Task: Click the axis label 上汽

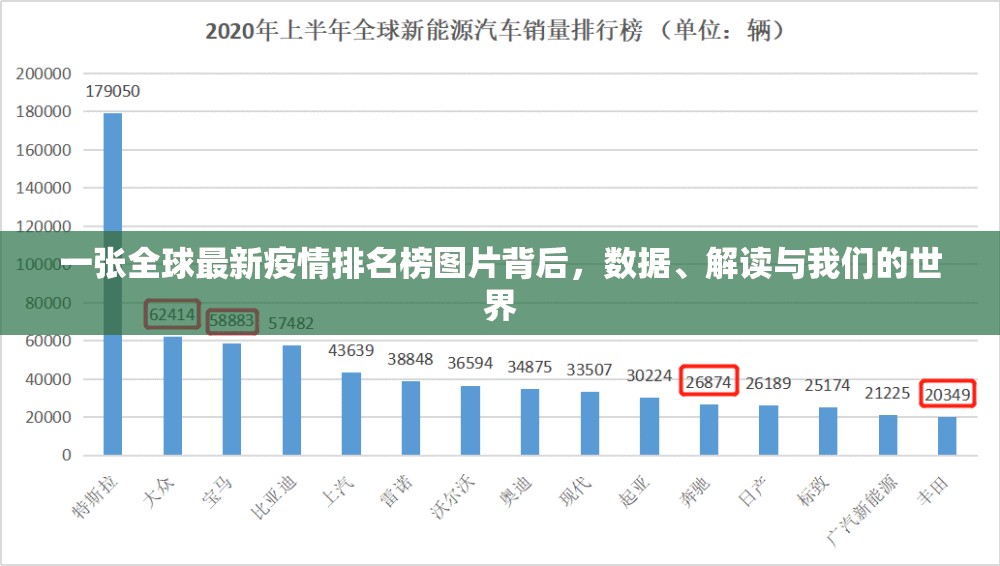Action: [337, 492]
